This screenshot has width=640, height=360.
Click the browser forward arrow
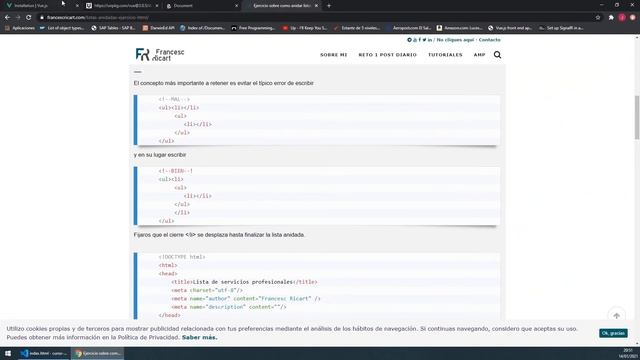pos(18,18)
